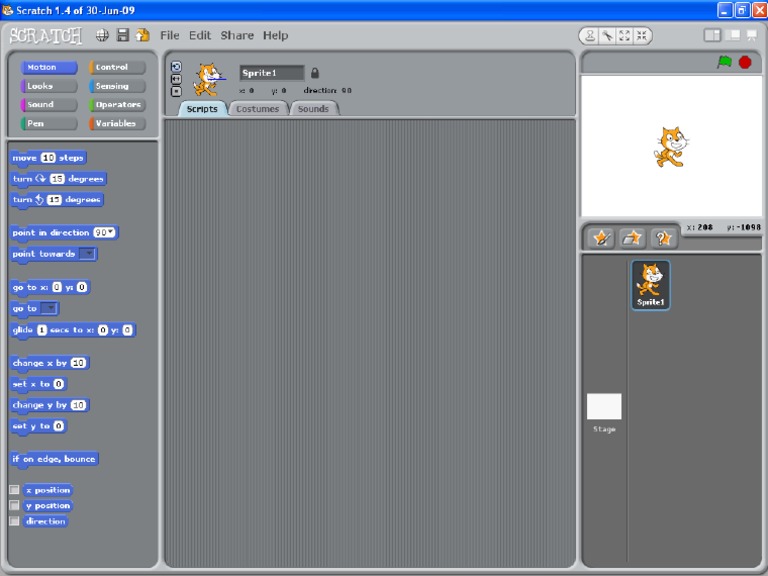This screenshot has width=768, height=576.
Task: Enable the direction checkbox
Action: pyautogui.click(x=14, y=521)
